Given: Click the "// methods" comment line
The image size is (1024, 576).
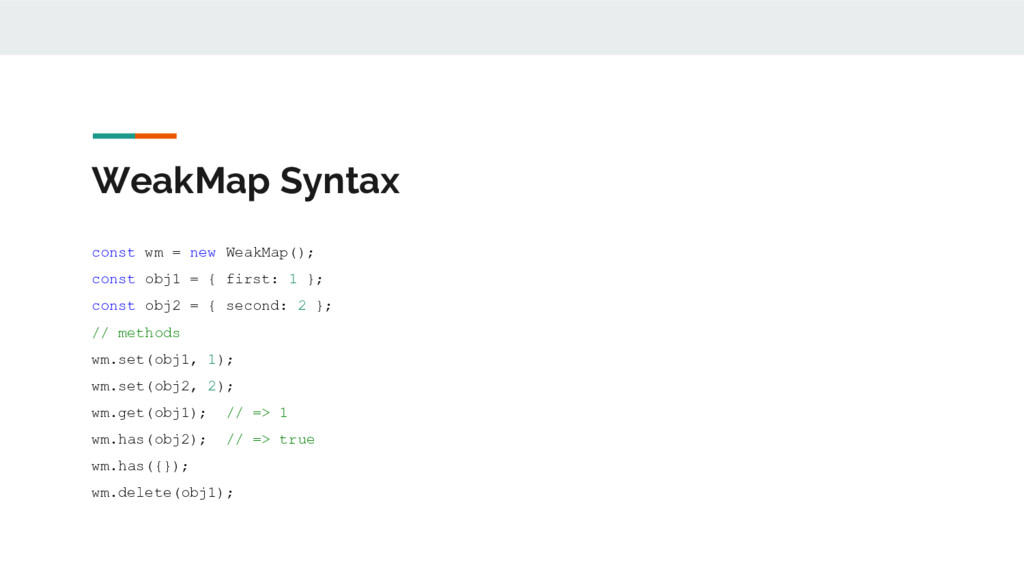Looking at the screenshot, I should coord(136,333).
